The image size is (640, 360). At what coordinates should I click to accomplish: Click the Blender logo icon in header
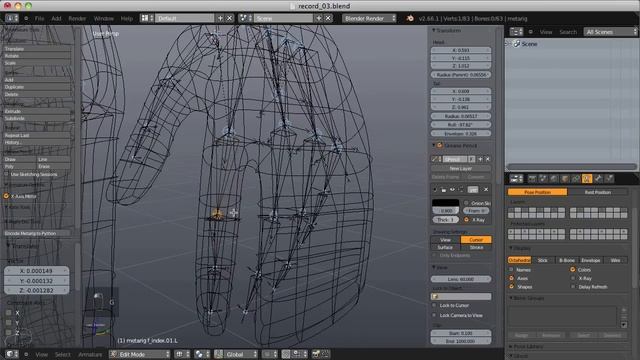[x=410, y=18]
